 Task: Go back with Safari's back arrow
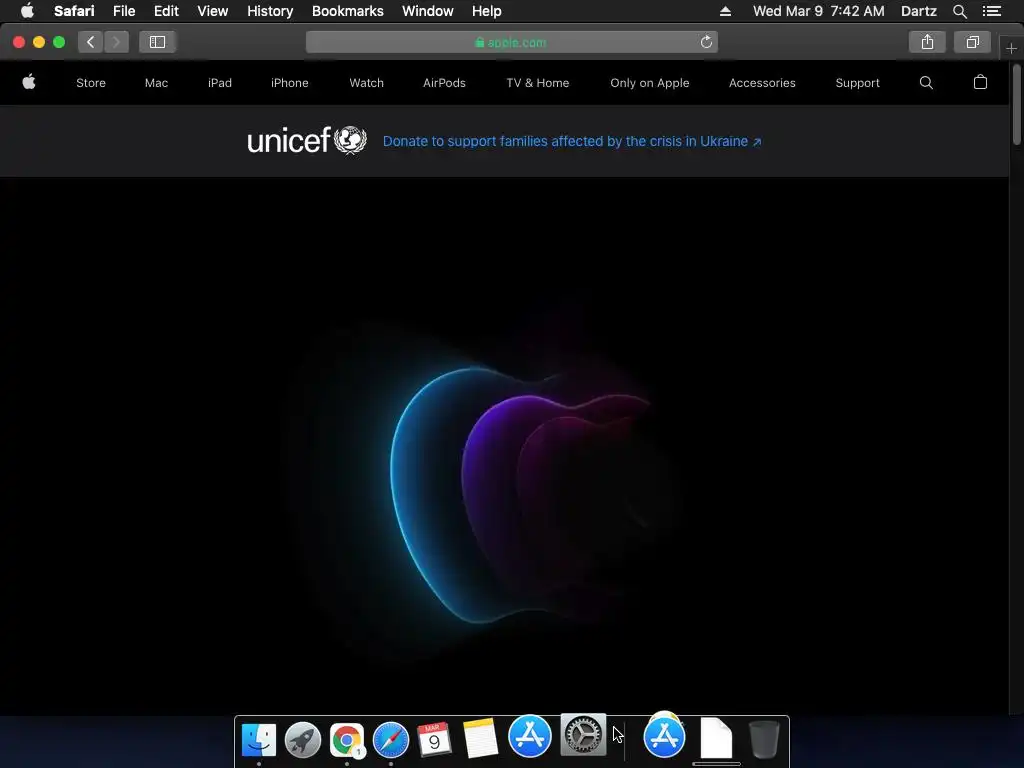pyautogui.click(x=91, y=42)
